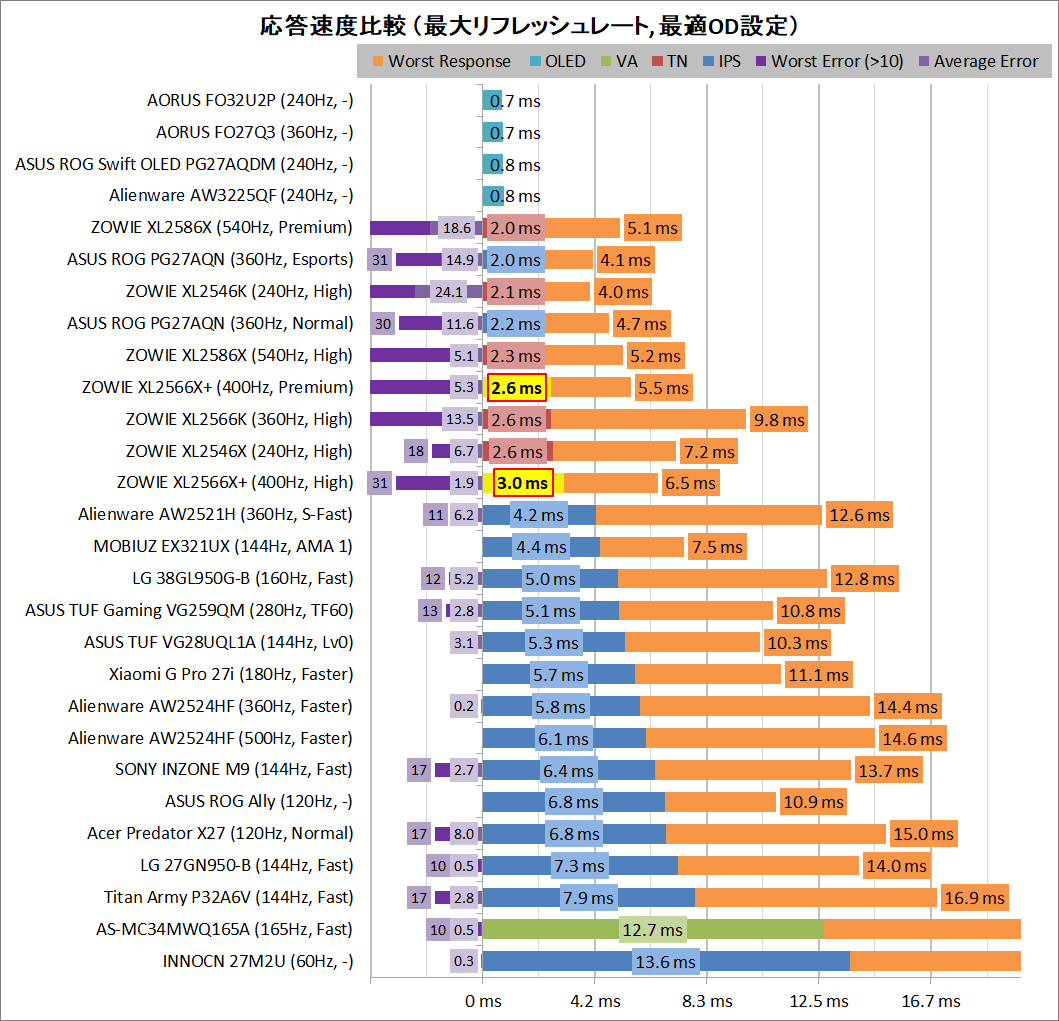1059x1021 pixels.
Task: Click the orange Worst Response legend swatch
Action: point(378,61)
